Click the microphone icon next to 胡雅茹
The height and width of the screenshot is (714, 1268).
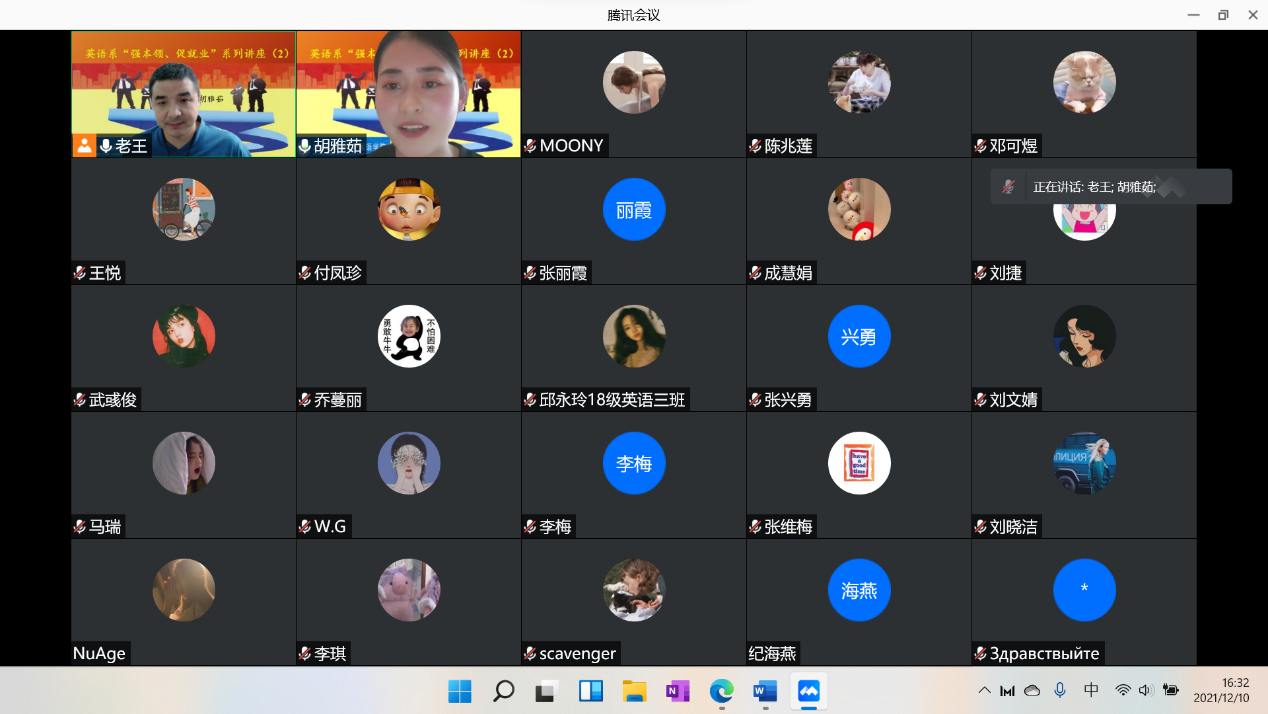(x=305, y=146)
